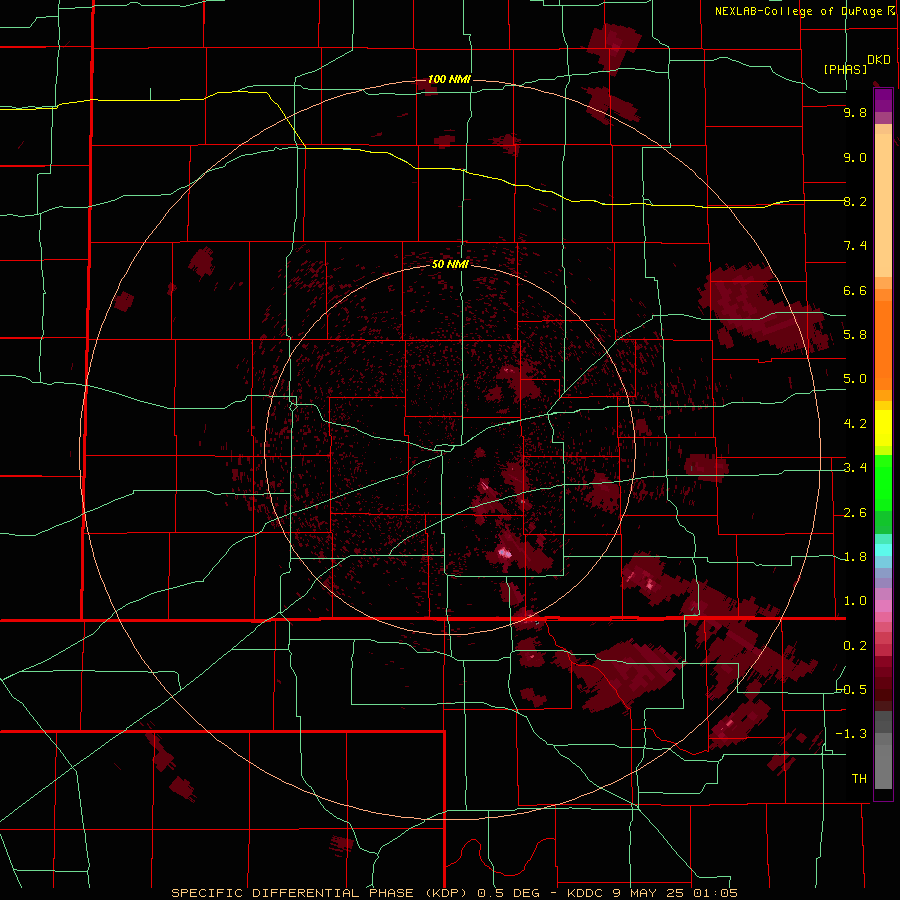Click the 7.4 value on color scale
Viewport: 900px width, 900px height.
[x=855, y=246]
